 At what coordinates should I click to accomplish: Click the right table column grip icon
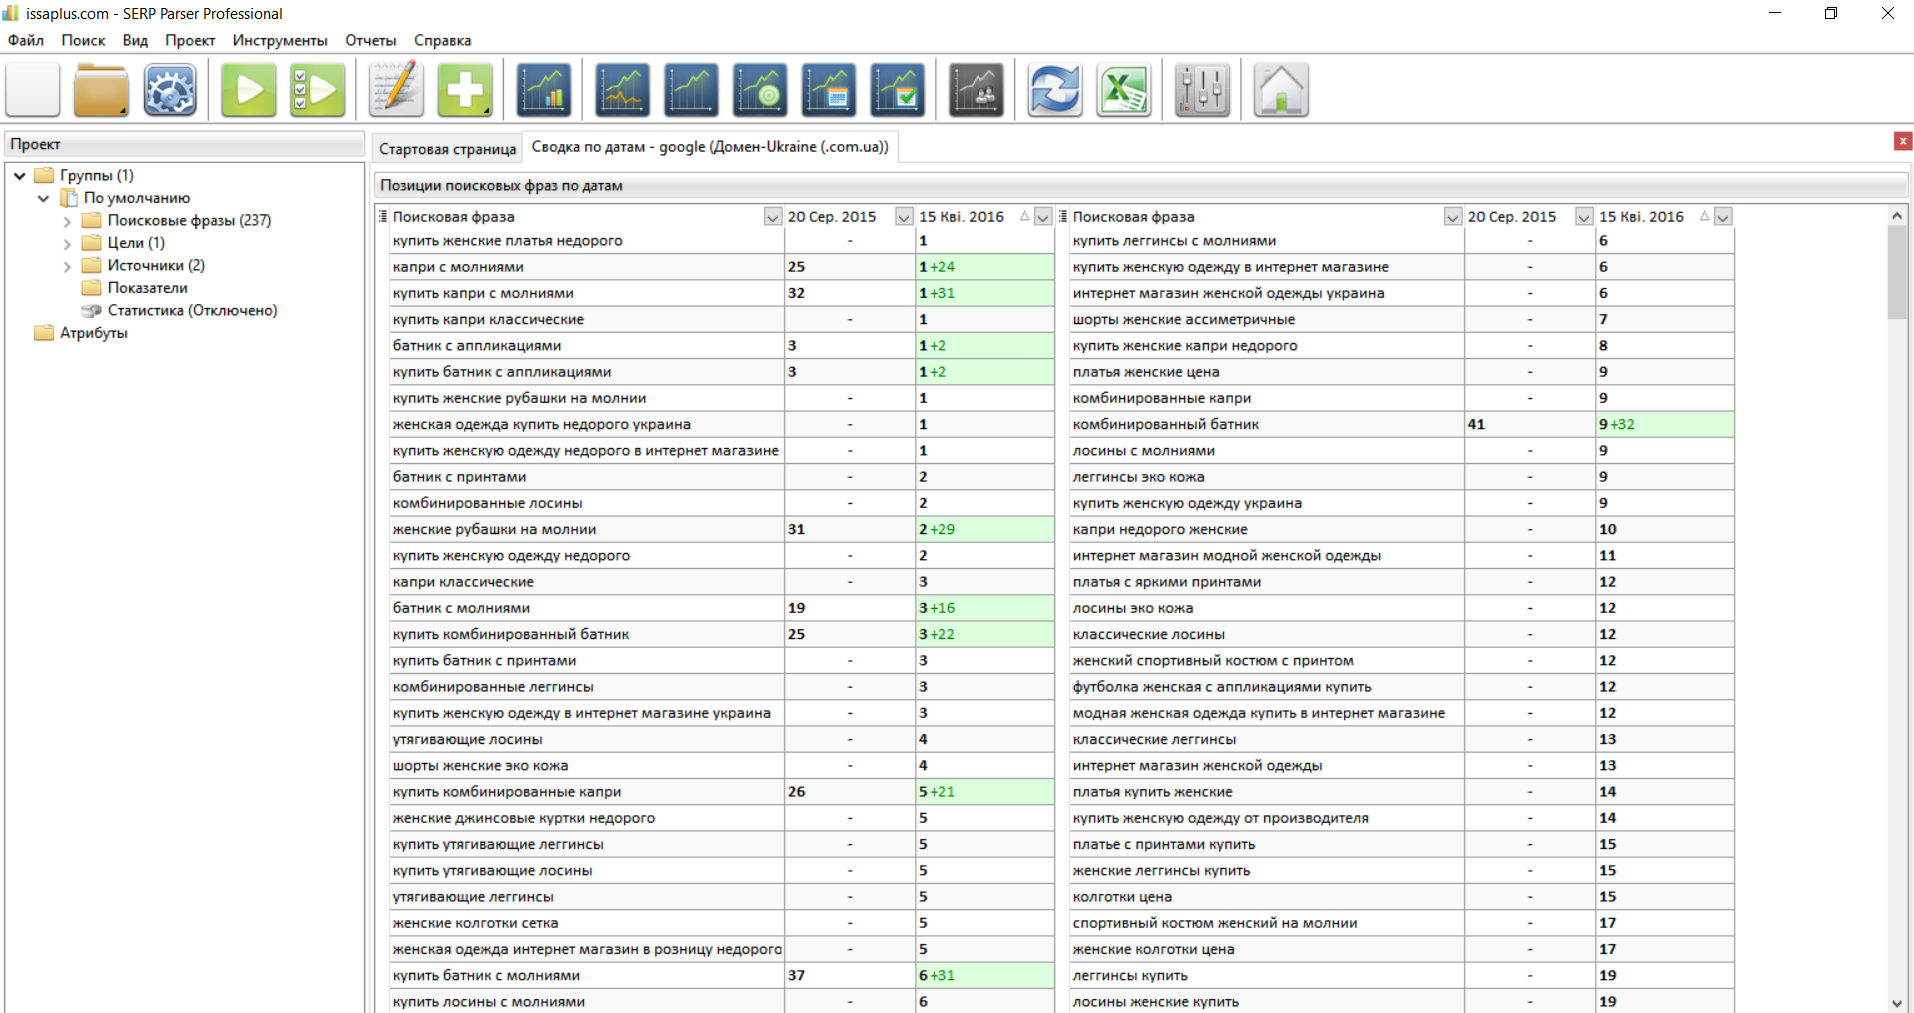(1062, 216)
